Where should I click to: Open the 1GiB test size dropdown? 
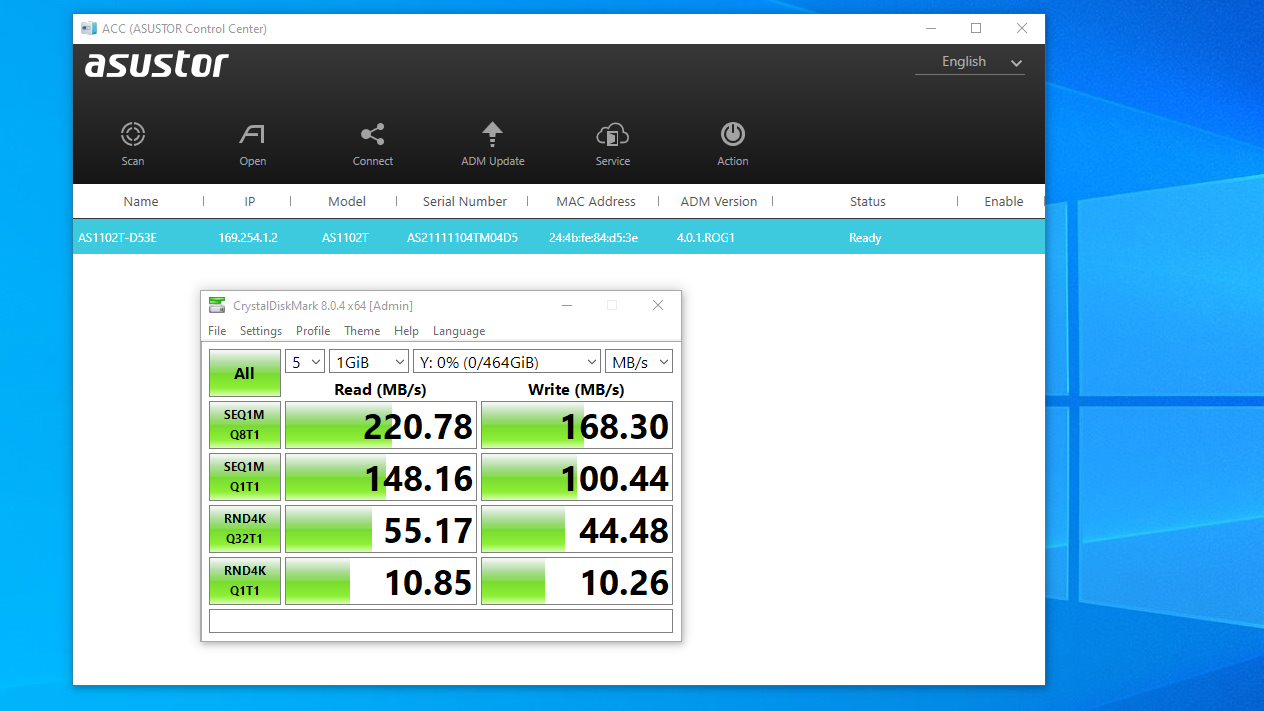pos(369,362)
